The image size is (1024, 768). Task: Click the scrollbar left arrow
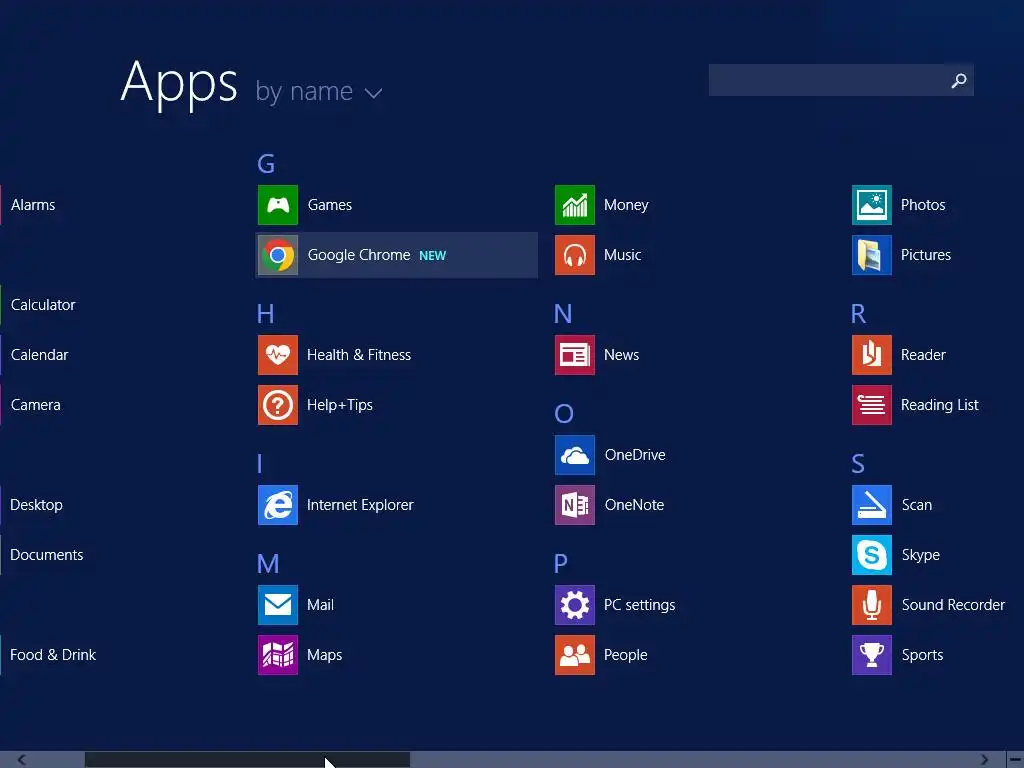22,760
